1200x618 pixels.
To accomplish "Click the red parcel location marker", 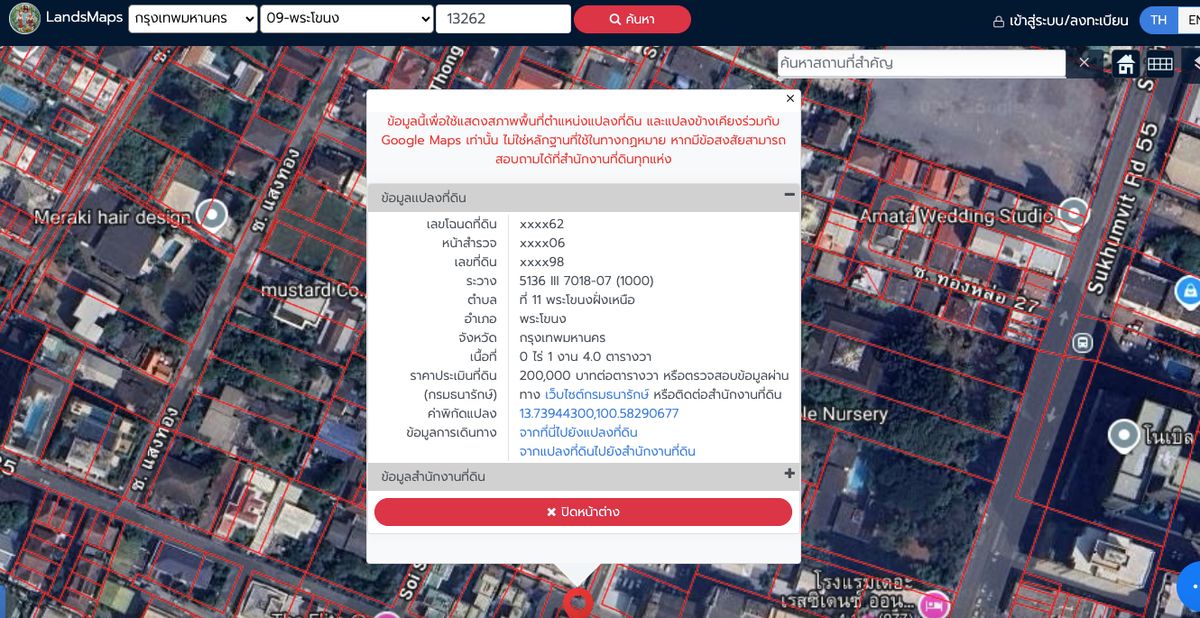I will tap(578, 602).
